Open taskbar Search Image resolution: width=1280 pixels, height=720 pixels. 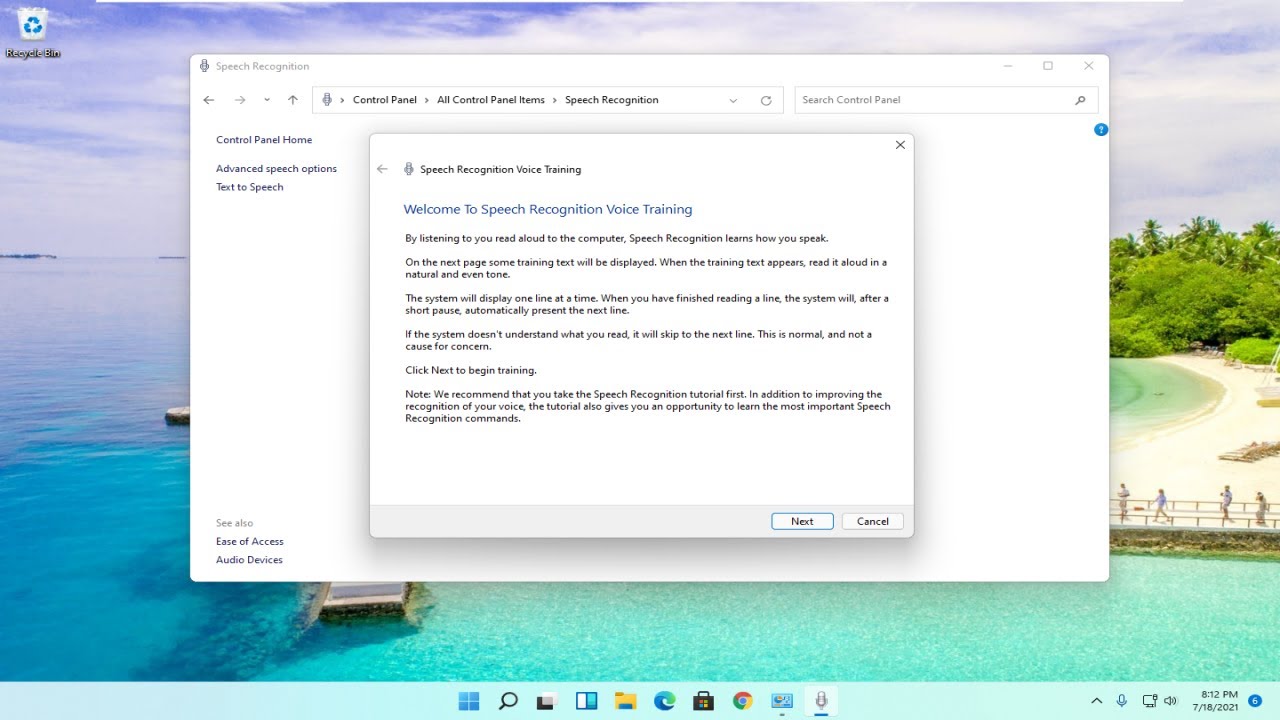coord(508,701)
